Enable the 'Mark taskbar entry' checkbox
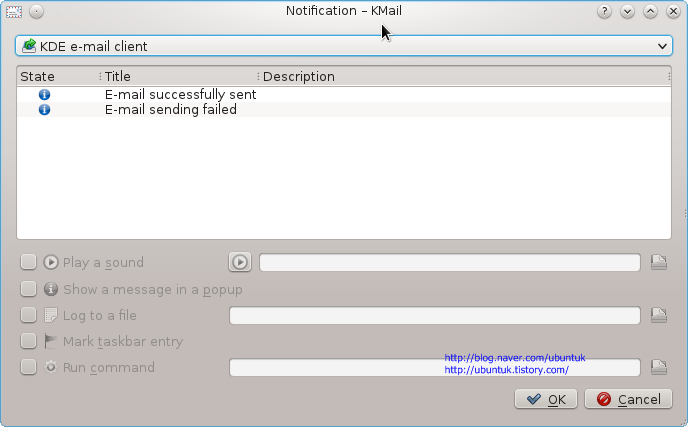This screenshot has height=427, width=688. pos(29,341)
